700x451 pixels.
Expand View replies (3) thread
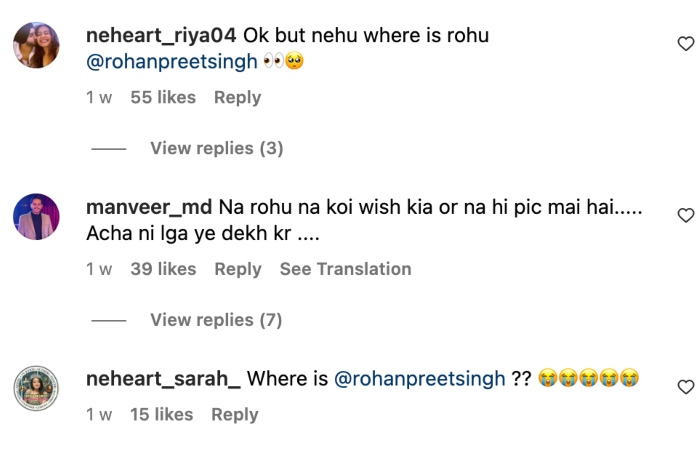(x=216, y=148)
